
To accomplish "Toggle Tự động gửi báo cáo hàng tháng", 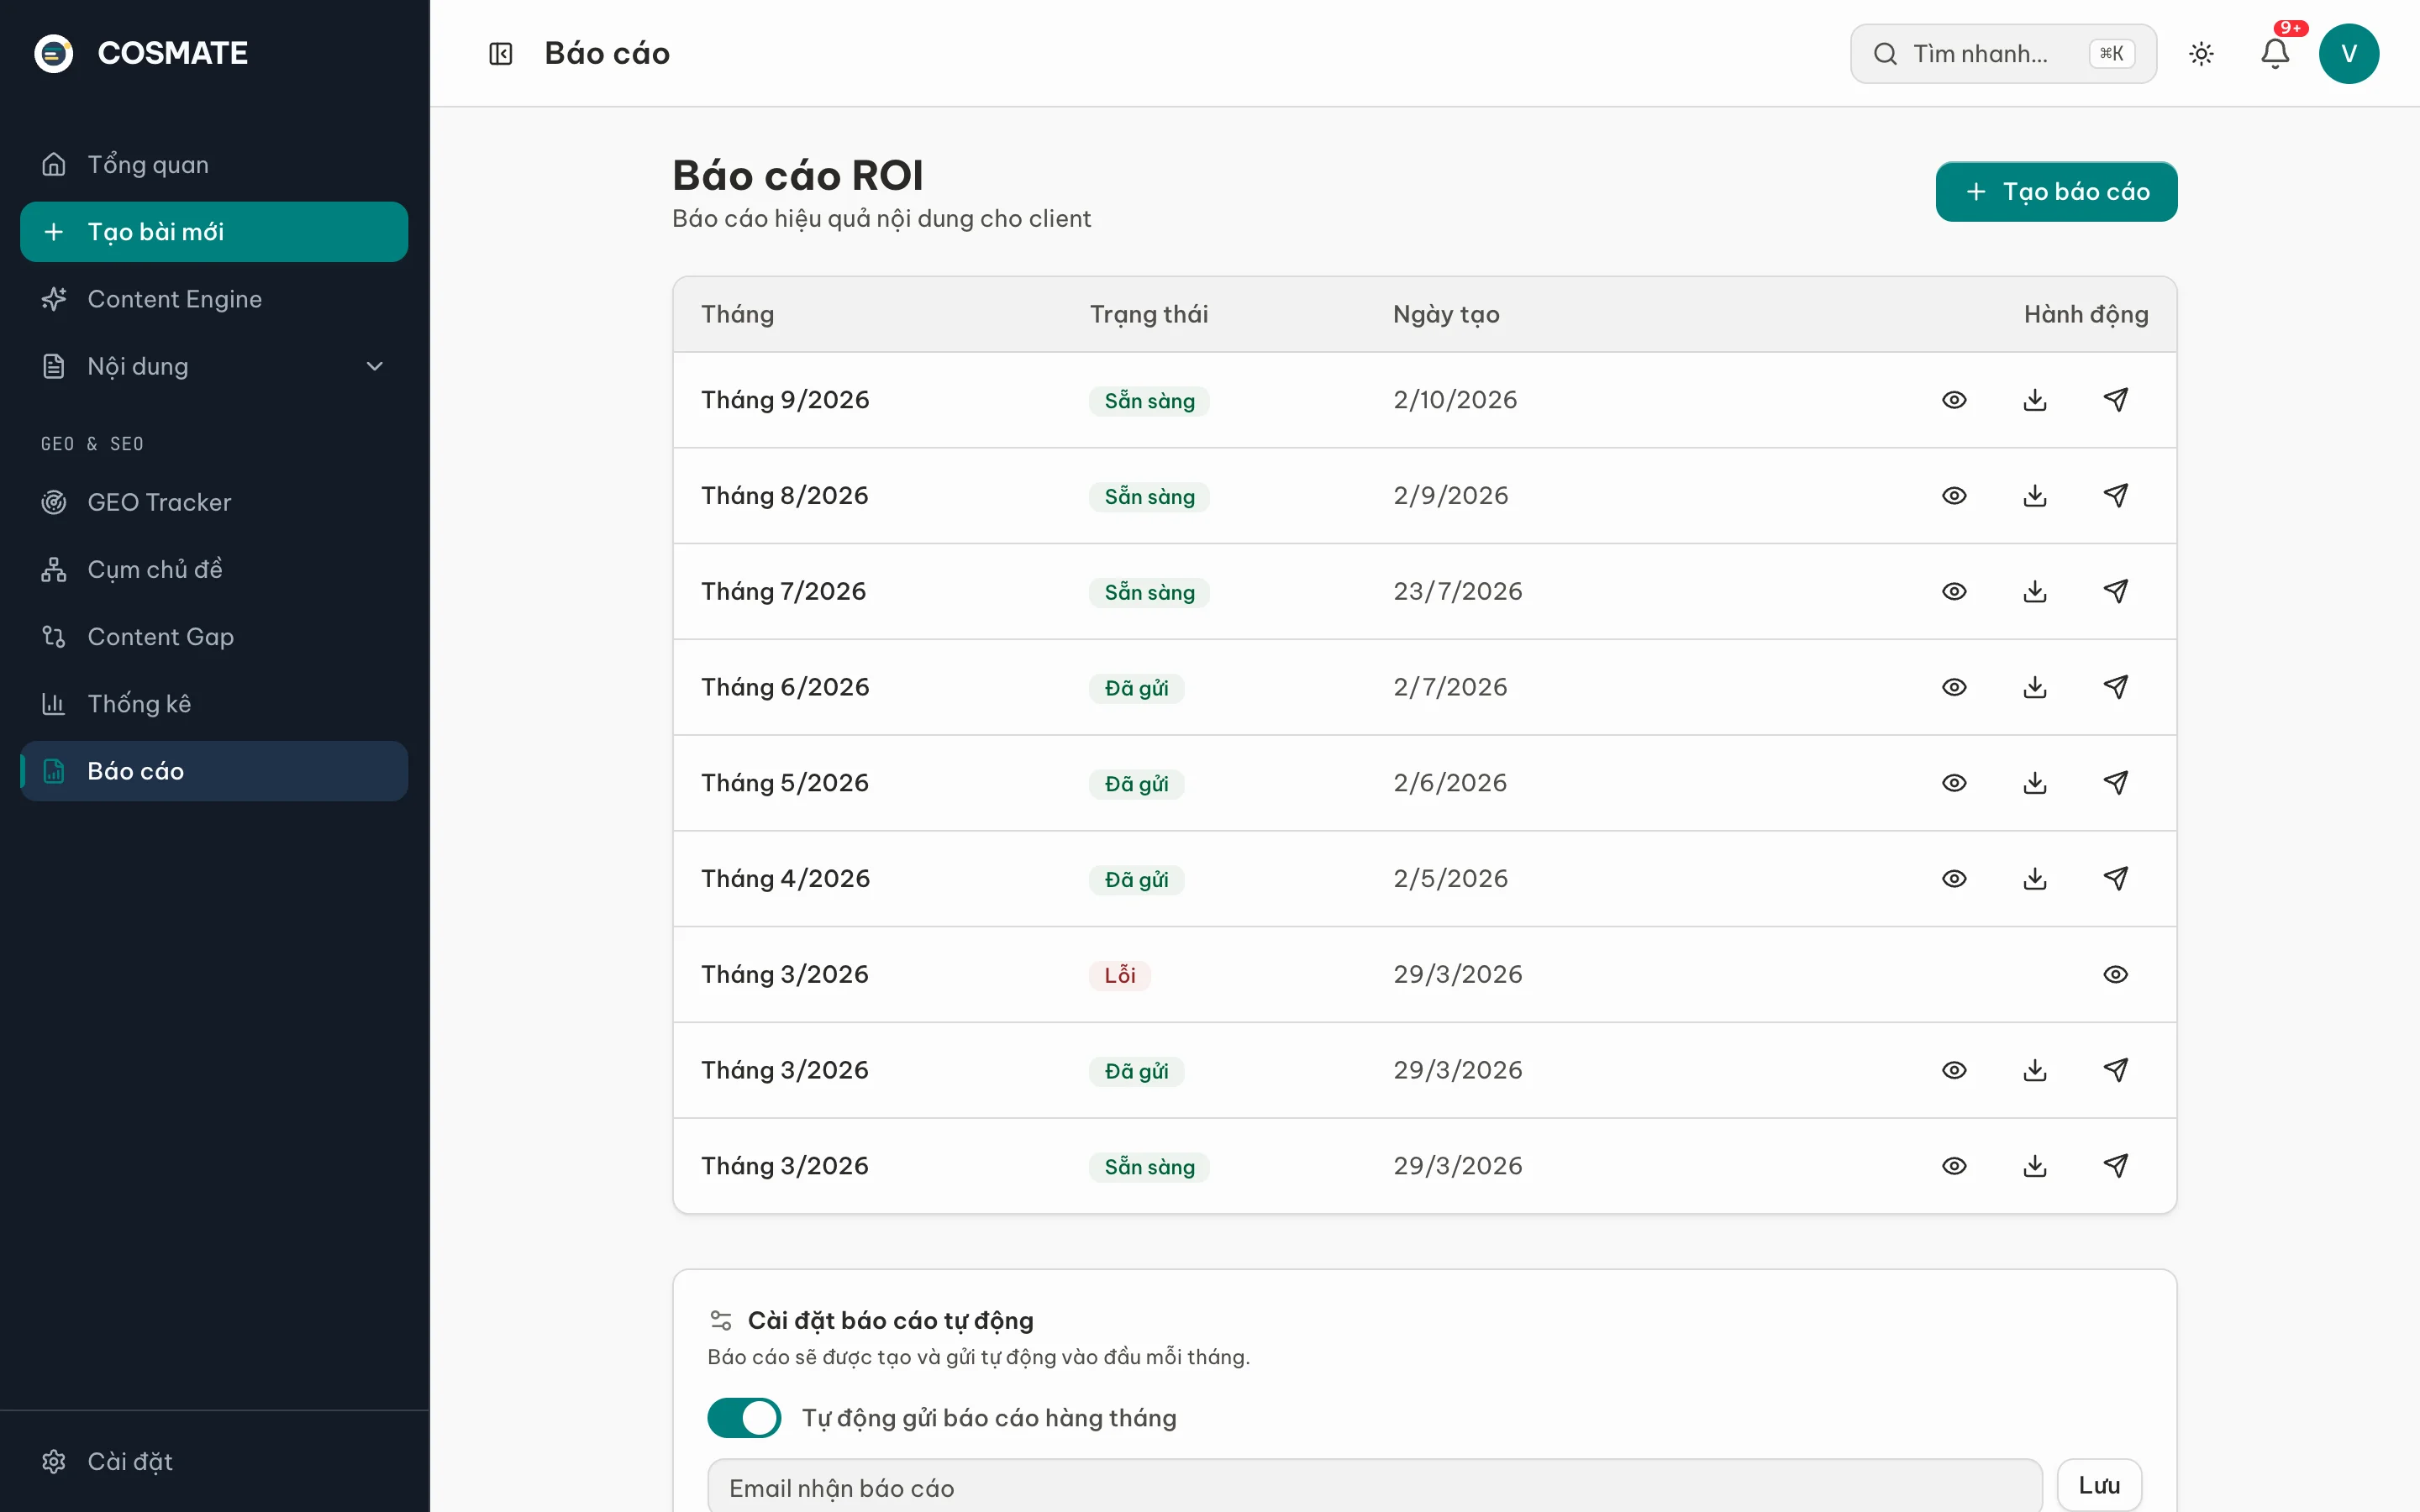I will tap(744, 1418).
